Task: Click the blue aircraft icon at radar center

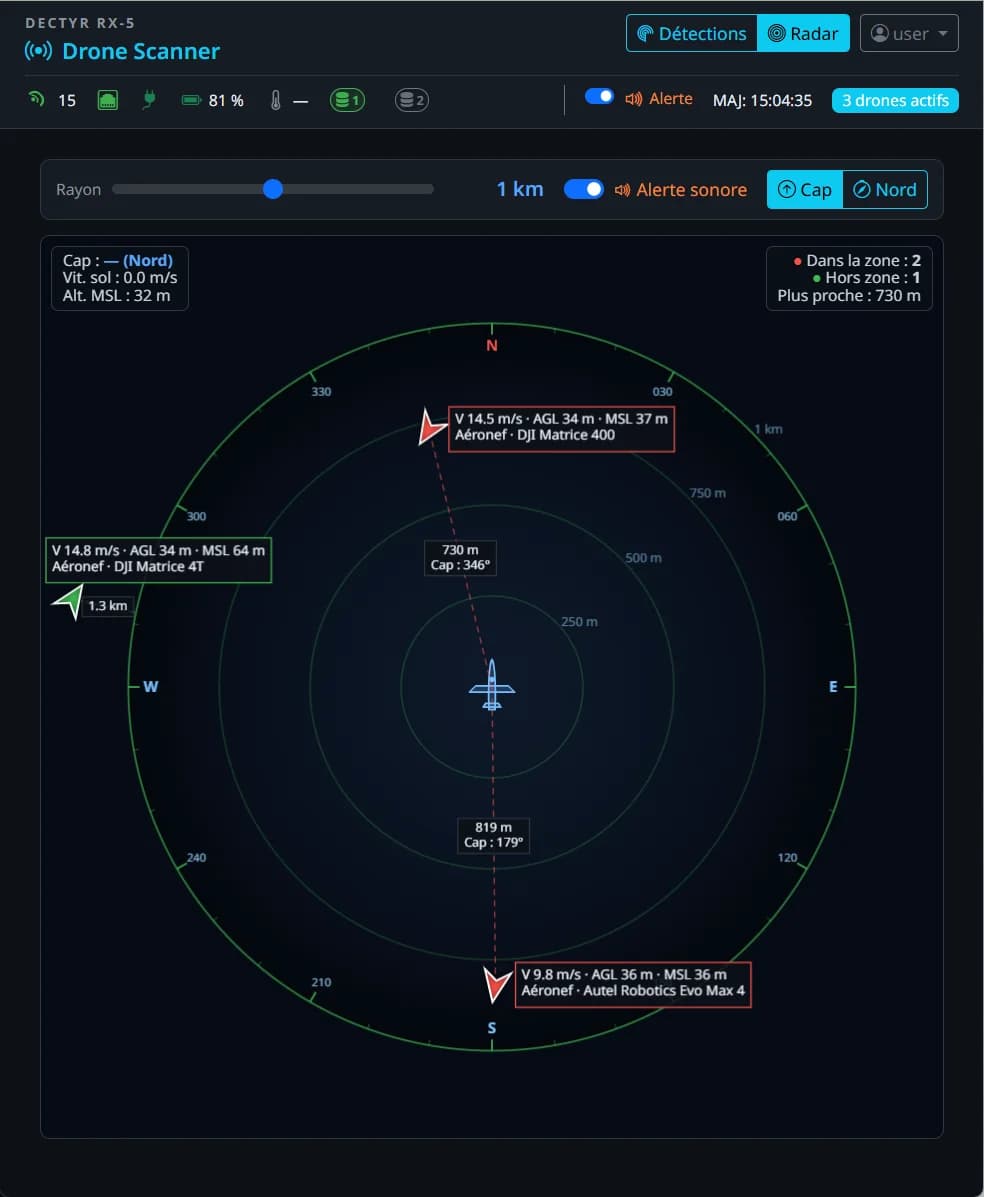Action: click(x=492, y=685)
